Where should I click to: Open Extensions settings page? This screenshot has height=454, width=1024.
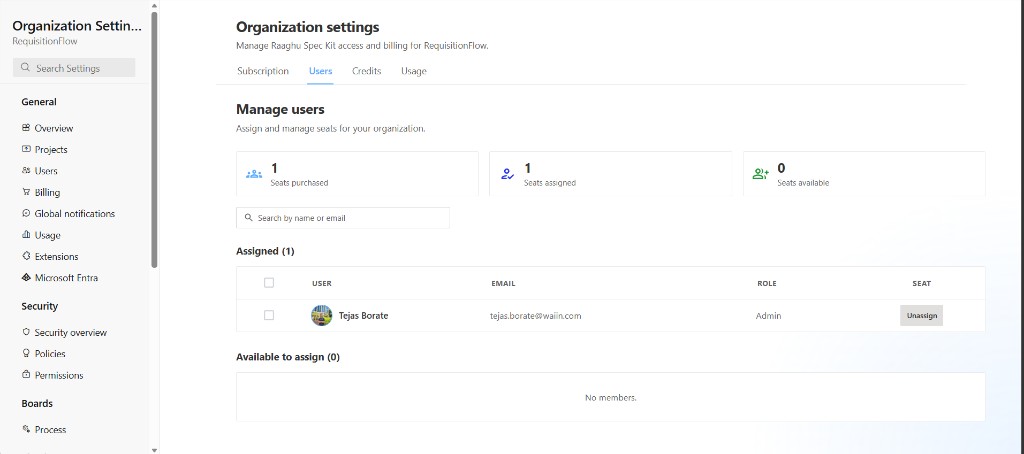(x=56, y=256)
